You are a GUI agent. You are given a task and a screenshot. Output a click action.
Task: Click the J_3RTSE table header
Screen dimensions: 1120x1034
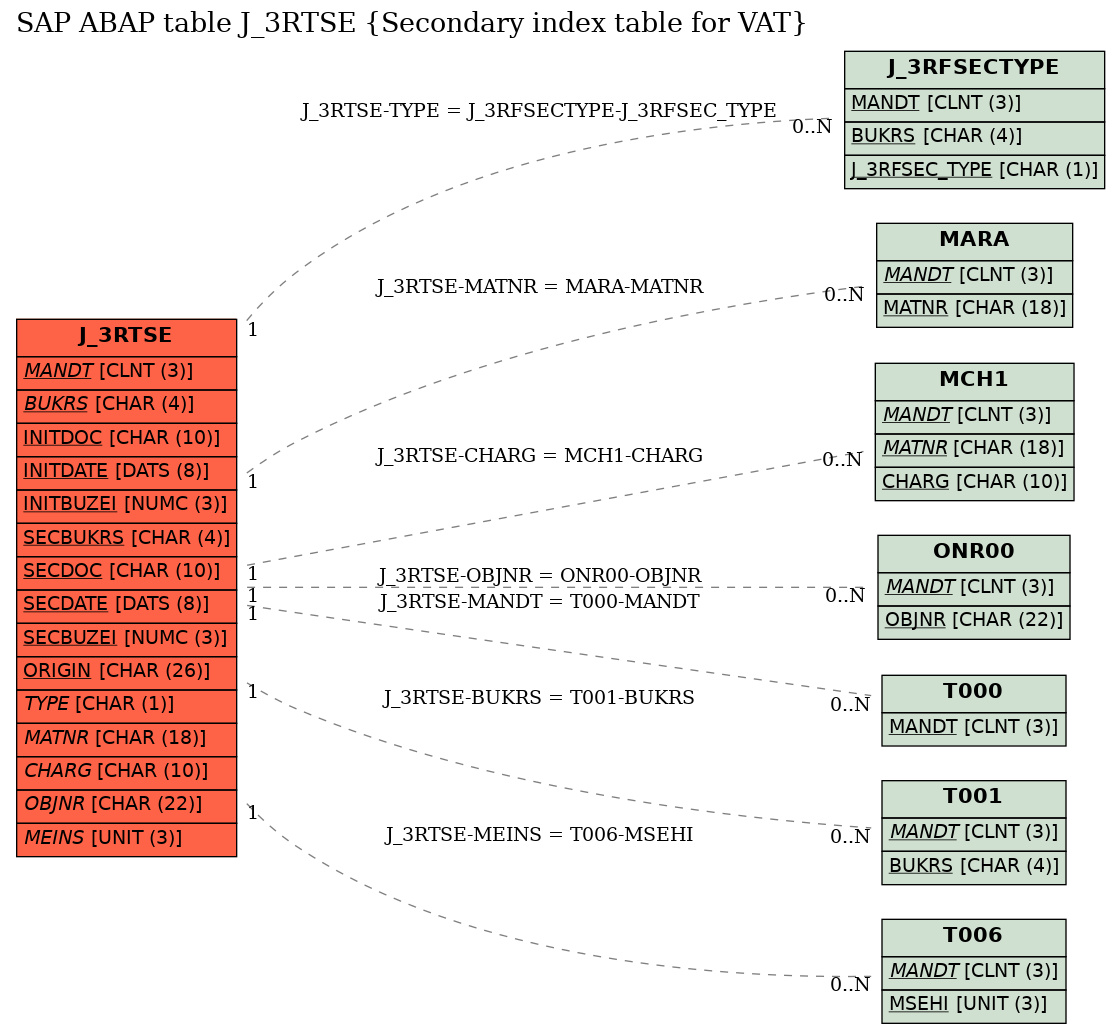(x=126, y=338)
